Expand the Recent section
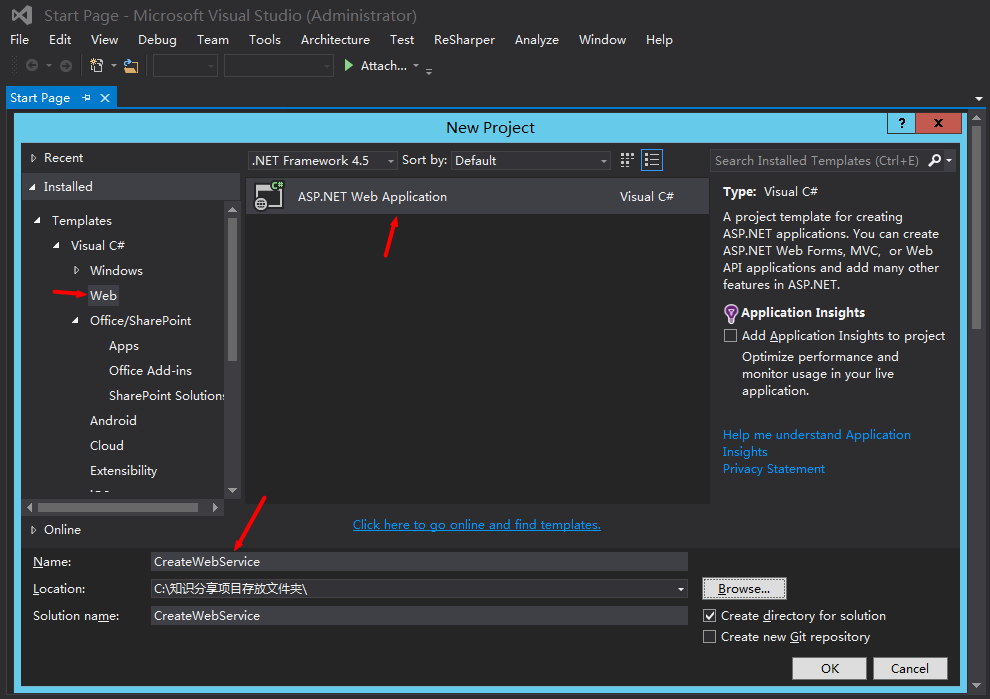The height and width of the screenshot is (699, 990). (33, 158)
